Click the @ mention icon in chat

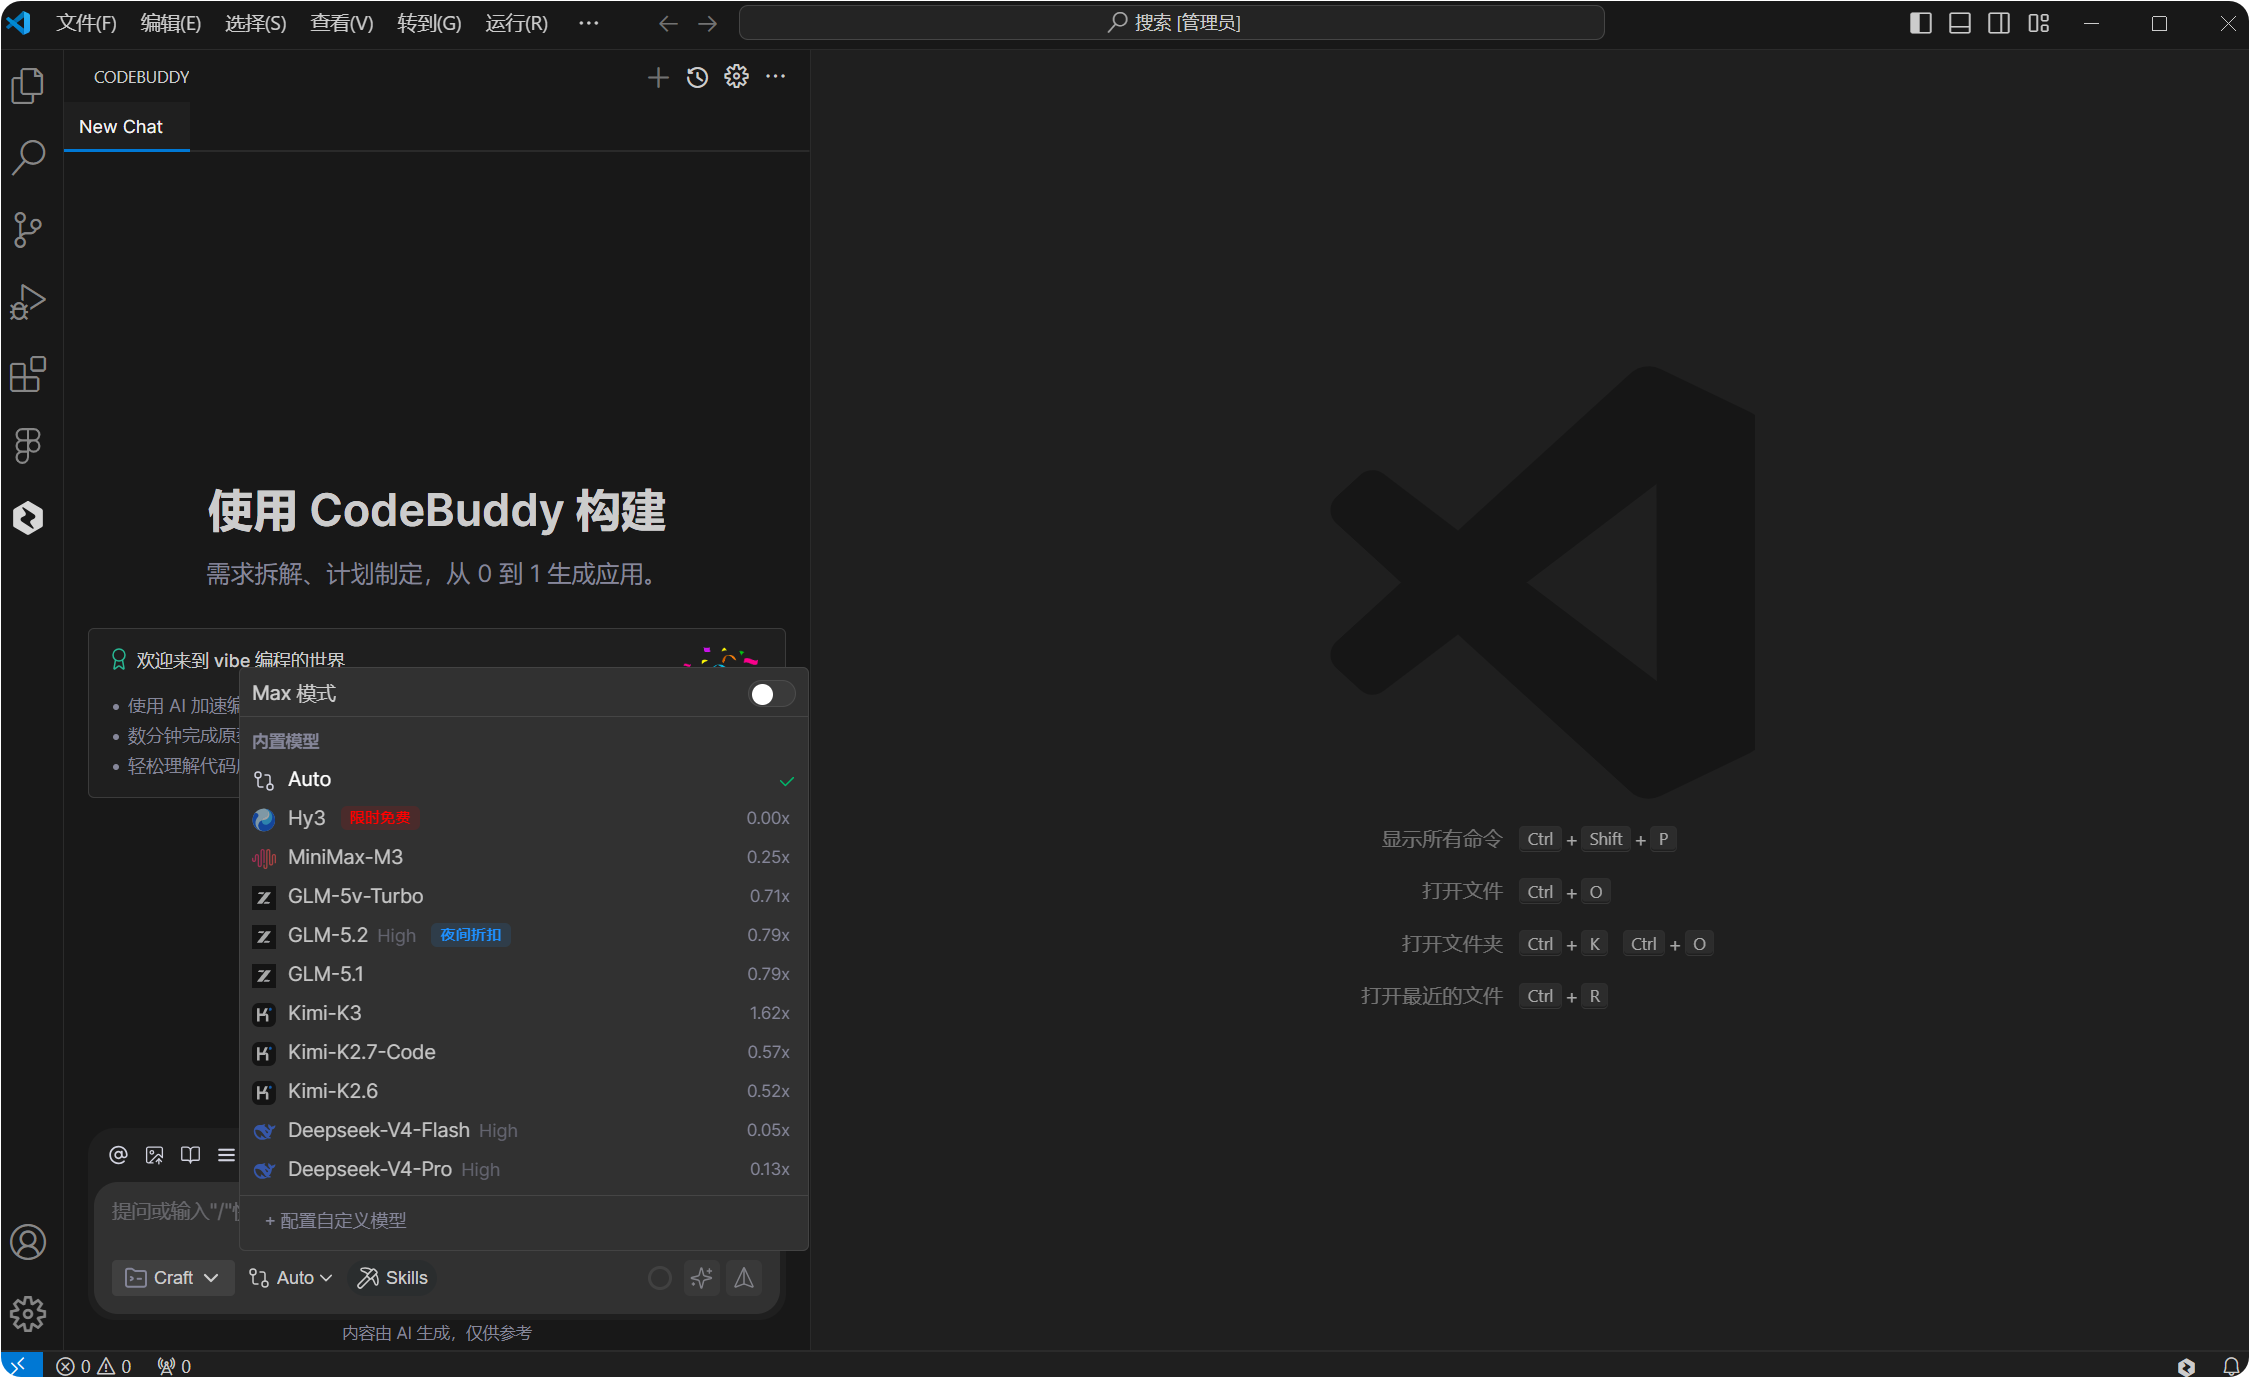(x=118, y=1155)
